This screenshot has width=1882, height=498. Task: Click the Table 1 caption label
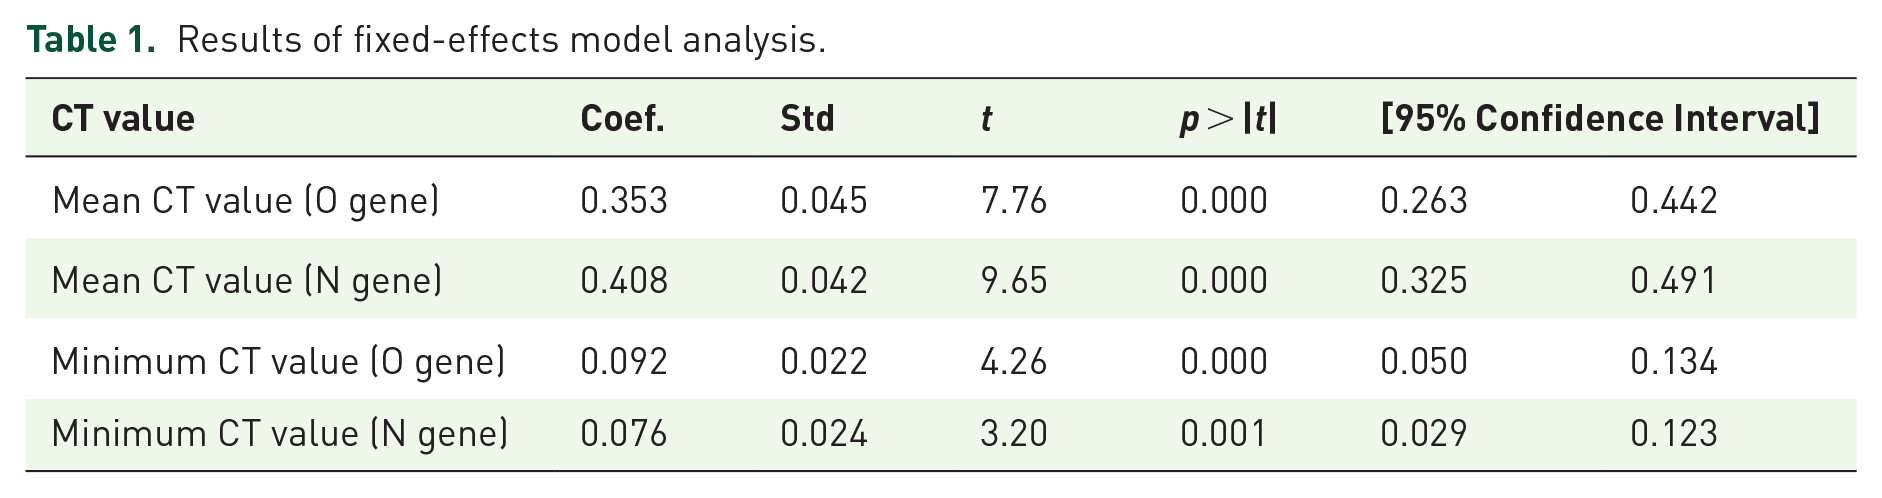[x=91, y=40]
